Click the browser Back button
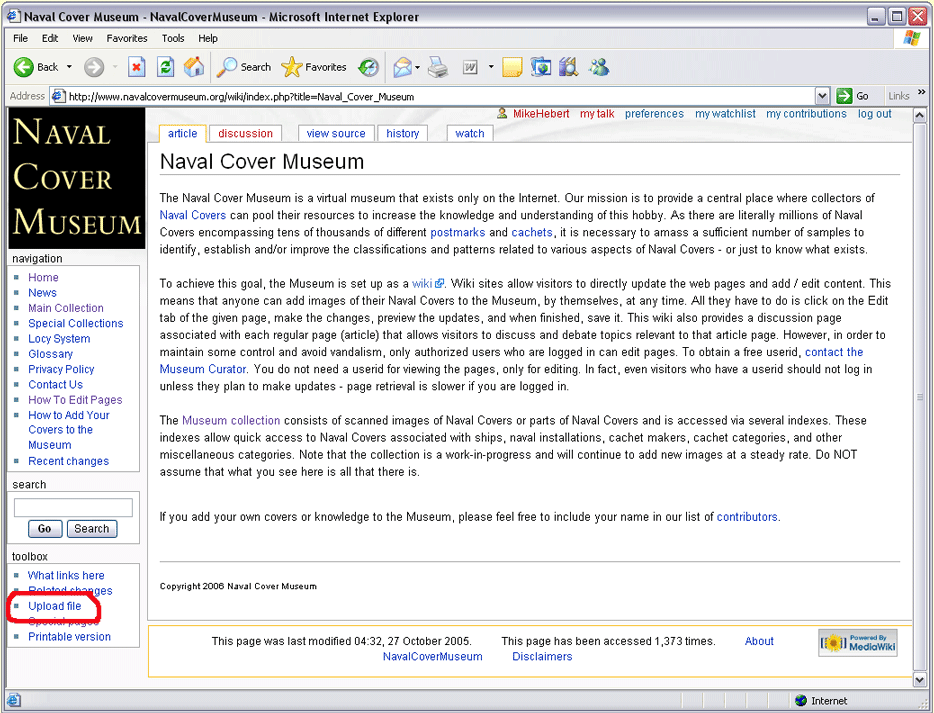Image resolution: width=934 pixels, height=713 pixels. pos(36,67)
